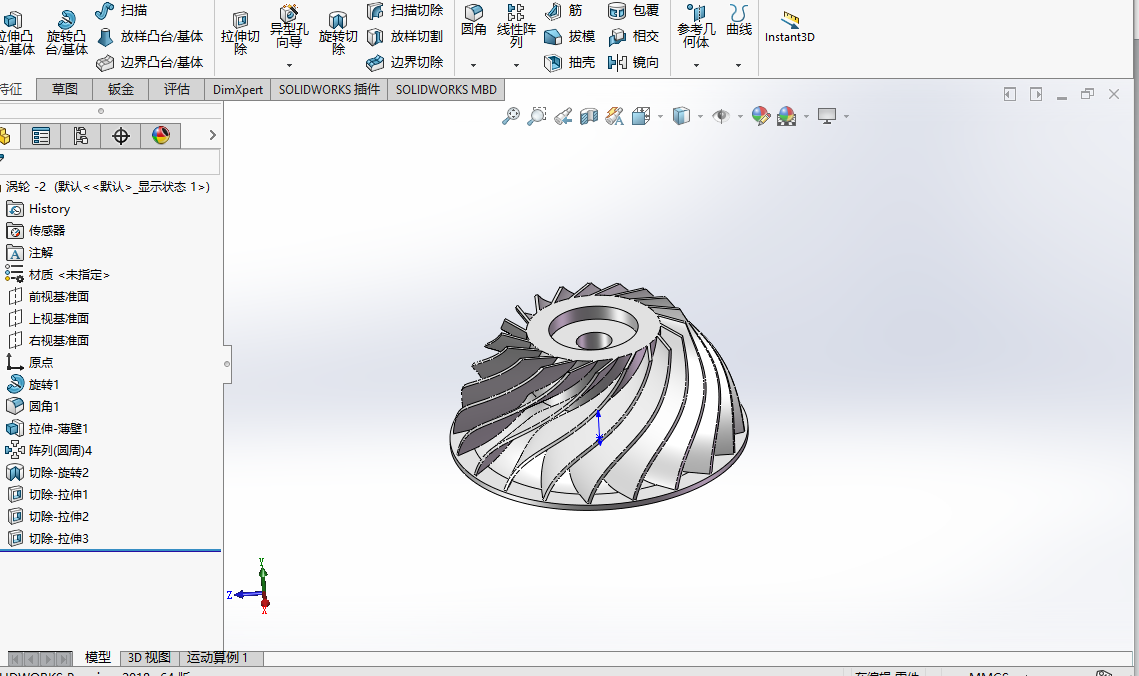The height and width of the screenshot is (676, 1139).
Task: Open the Display Style cube dropdown
Action: [700, 116]
